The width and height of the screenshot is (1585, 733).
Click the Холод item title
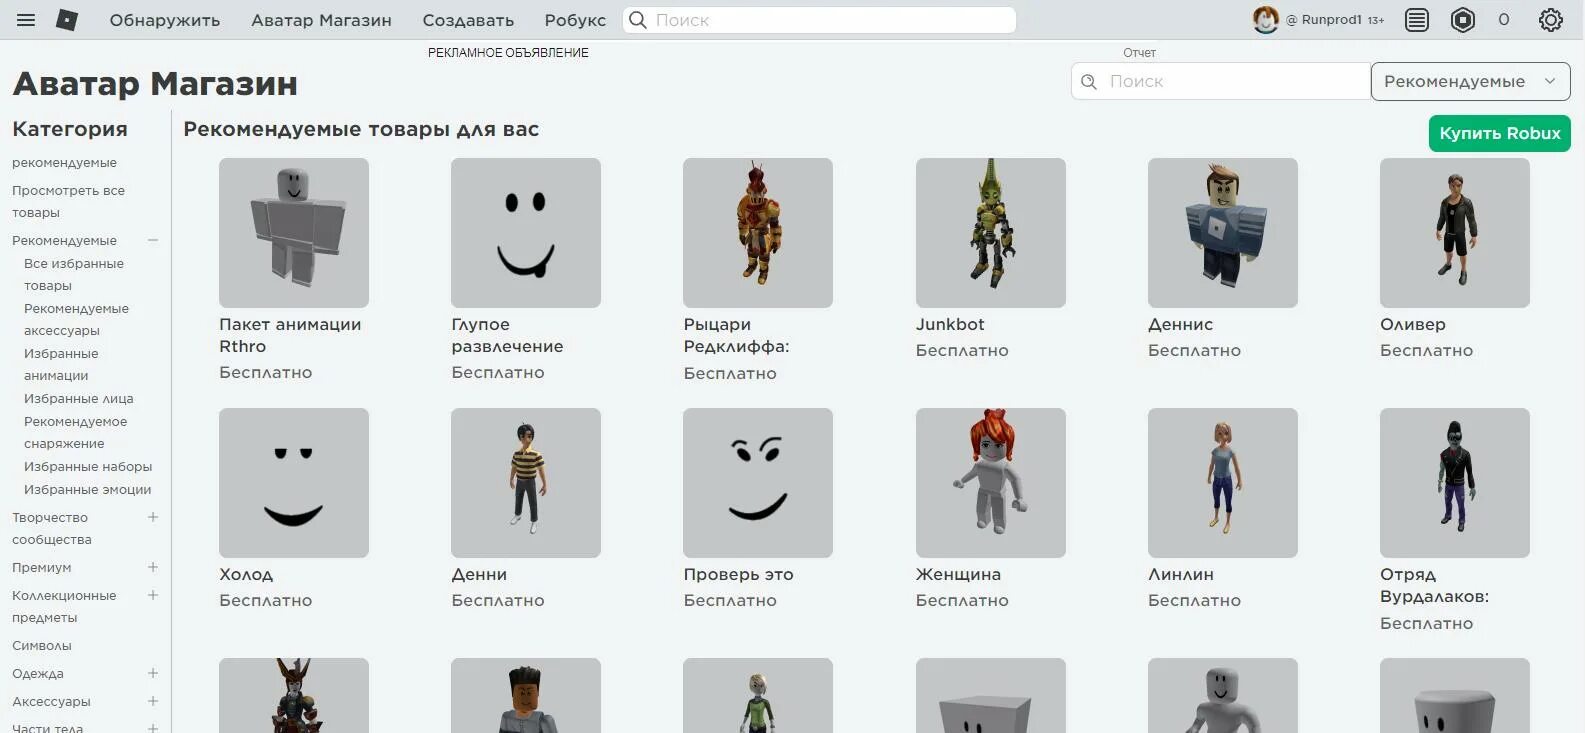(x=246, y=574)
